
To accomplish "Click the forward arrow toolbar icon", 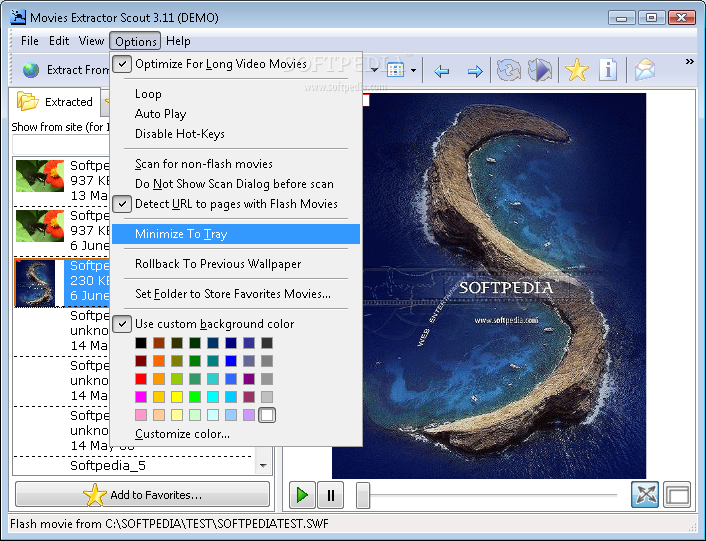I will (x=475, y=71).
